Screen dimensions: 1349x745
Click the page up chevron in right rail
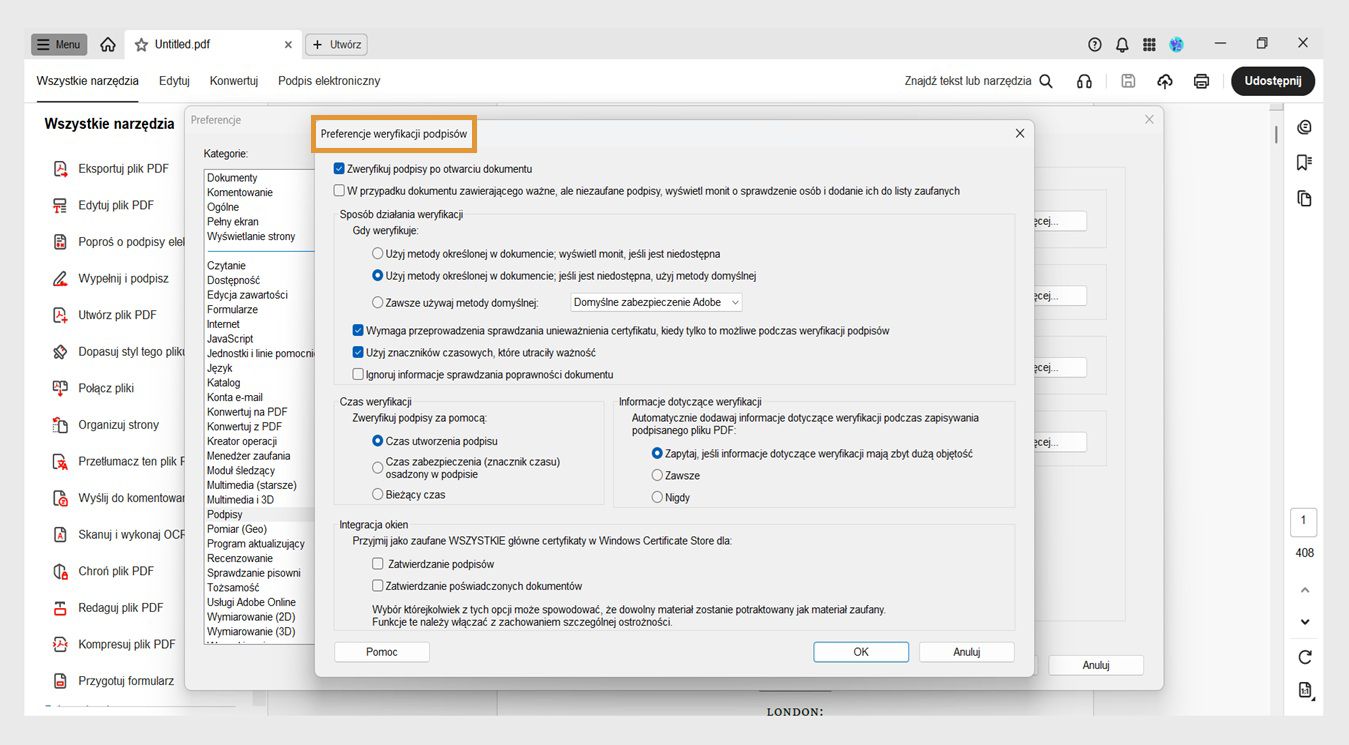(x=1304, y=590)
